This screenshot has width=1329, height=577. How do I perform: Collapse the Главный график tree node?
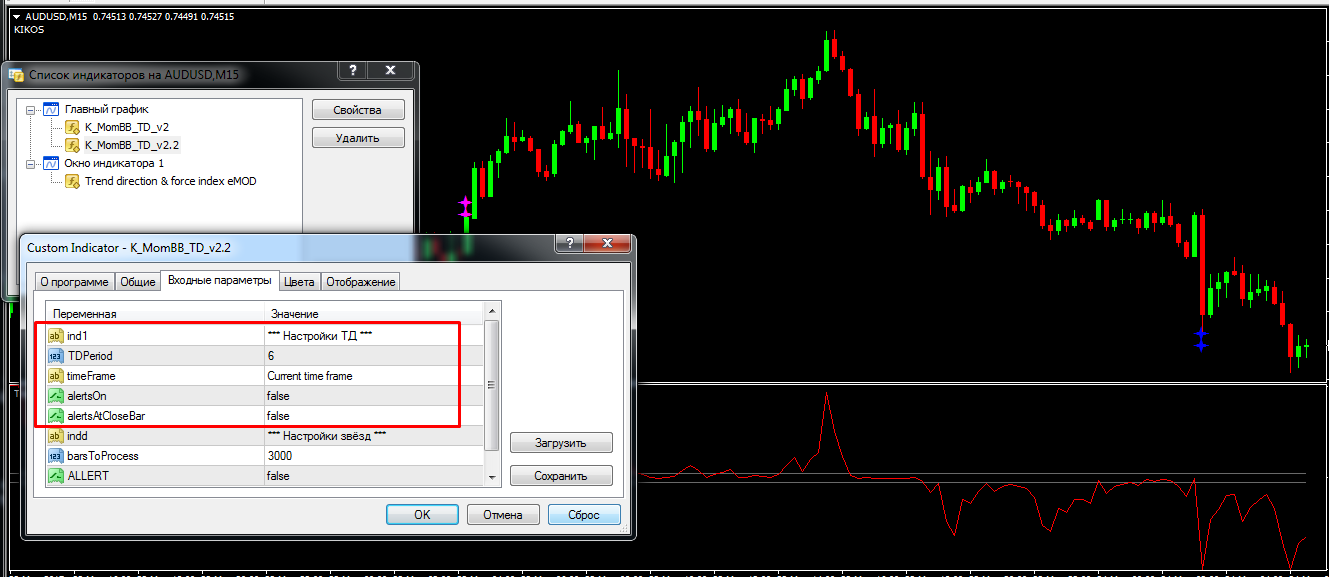tap(31, 109)
